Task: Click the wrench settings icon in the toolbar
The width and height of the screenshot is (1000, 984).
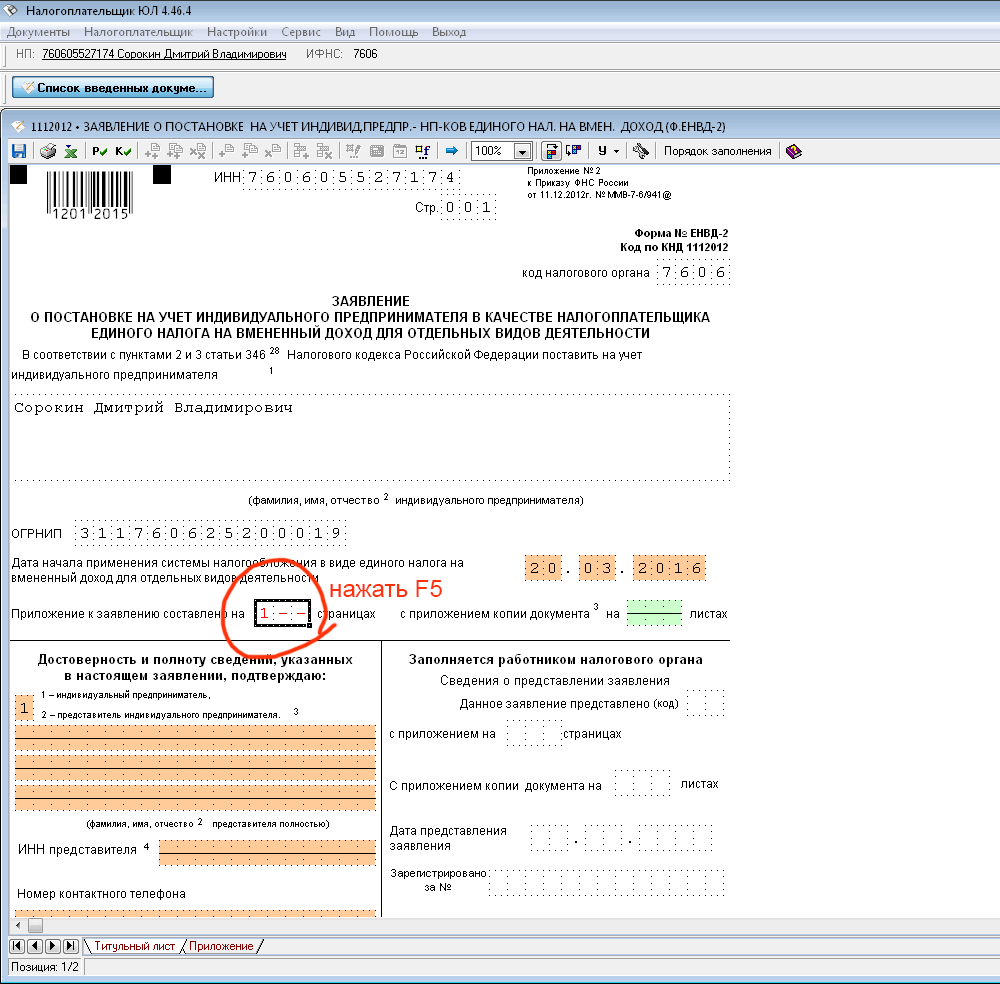Action: 640,151
